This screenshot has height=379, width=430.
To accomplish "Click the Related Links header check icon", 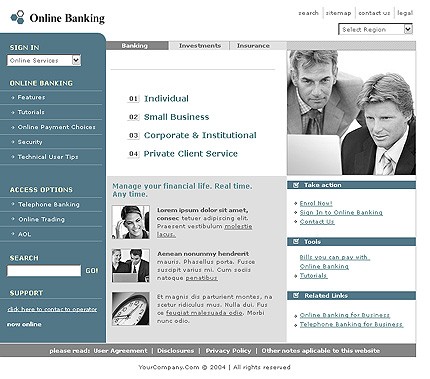I will (296, 295).
